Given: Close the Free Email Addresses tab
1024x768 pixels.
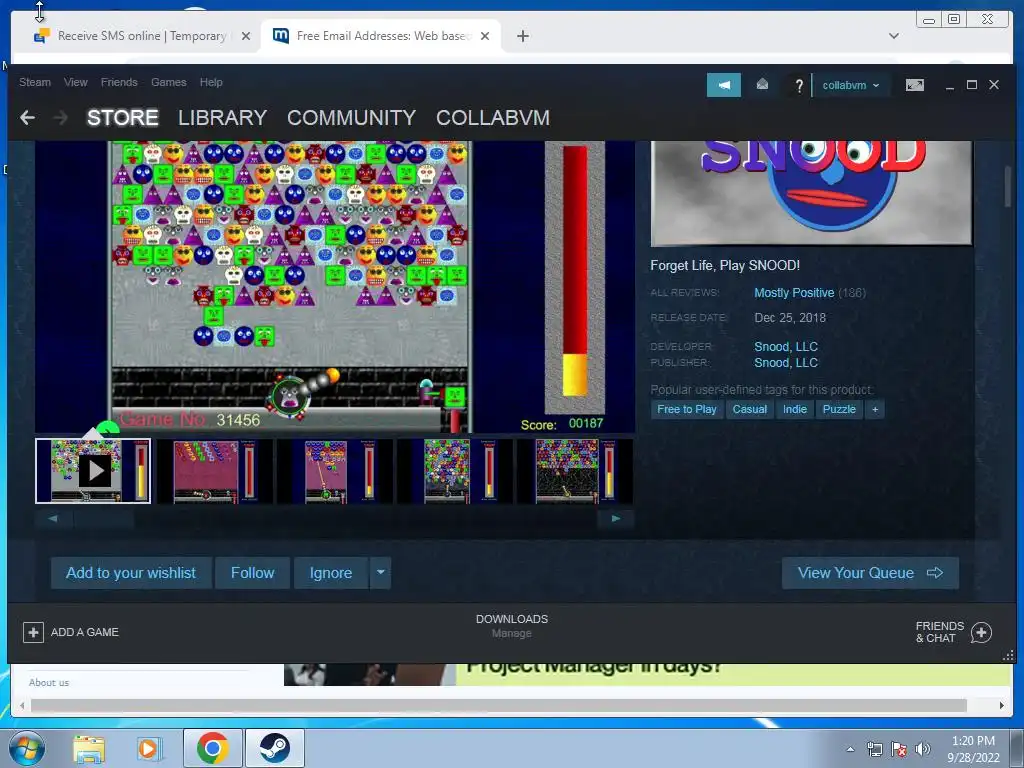Looking at the screenshot, I should [x=485, y=36].
